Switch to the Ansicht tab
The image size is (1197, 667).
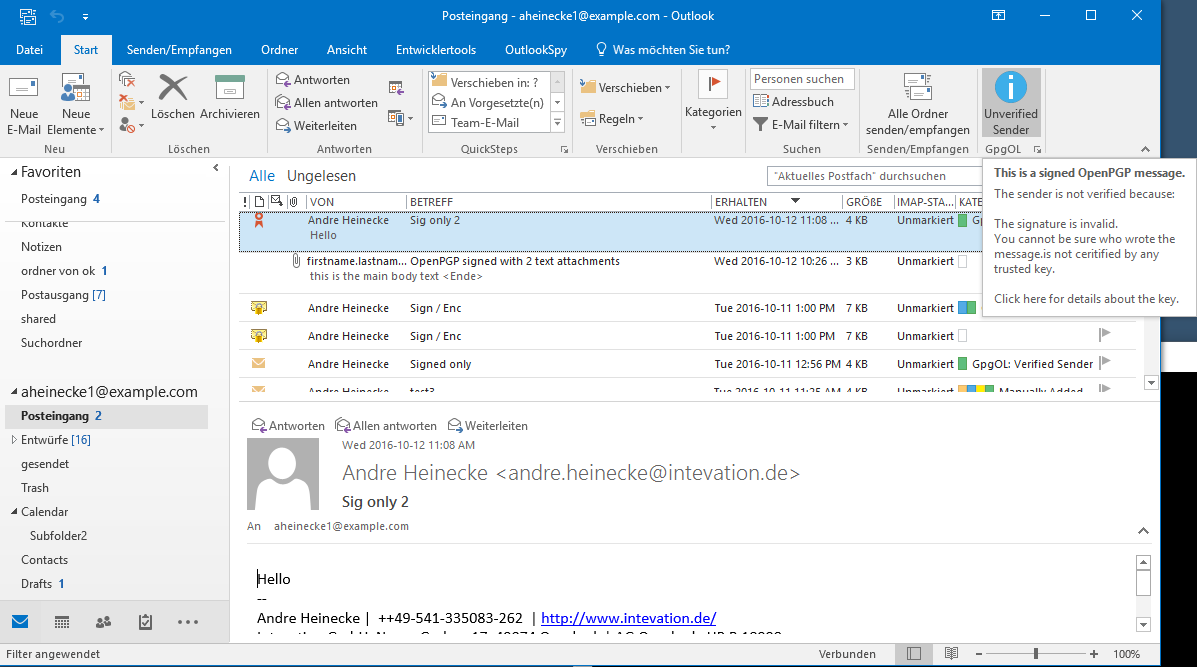pos(347,50)
